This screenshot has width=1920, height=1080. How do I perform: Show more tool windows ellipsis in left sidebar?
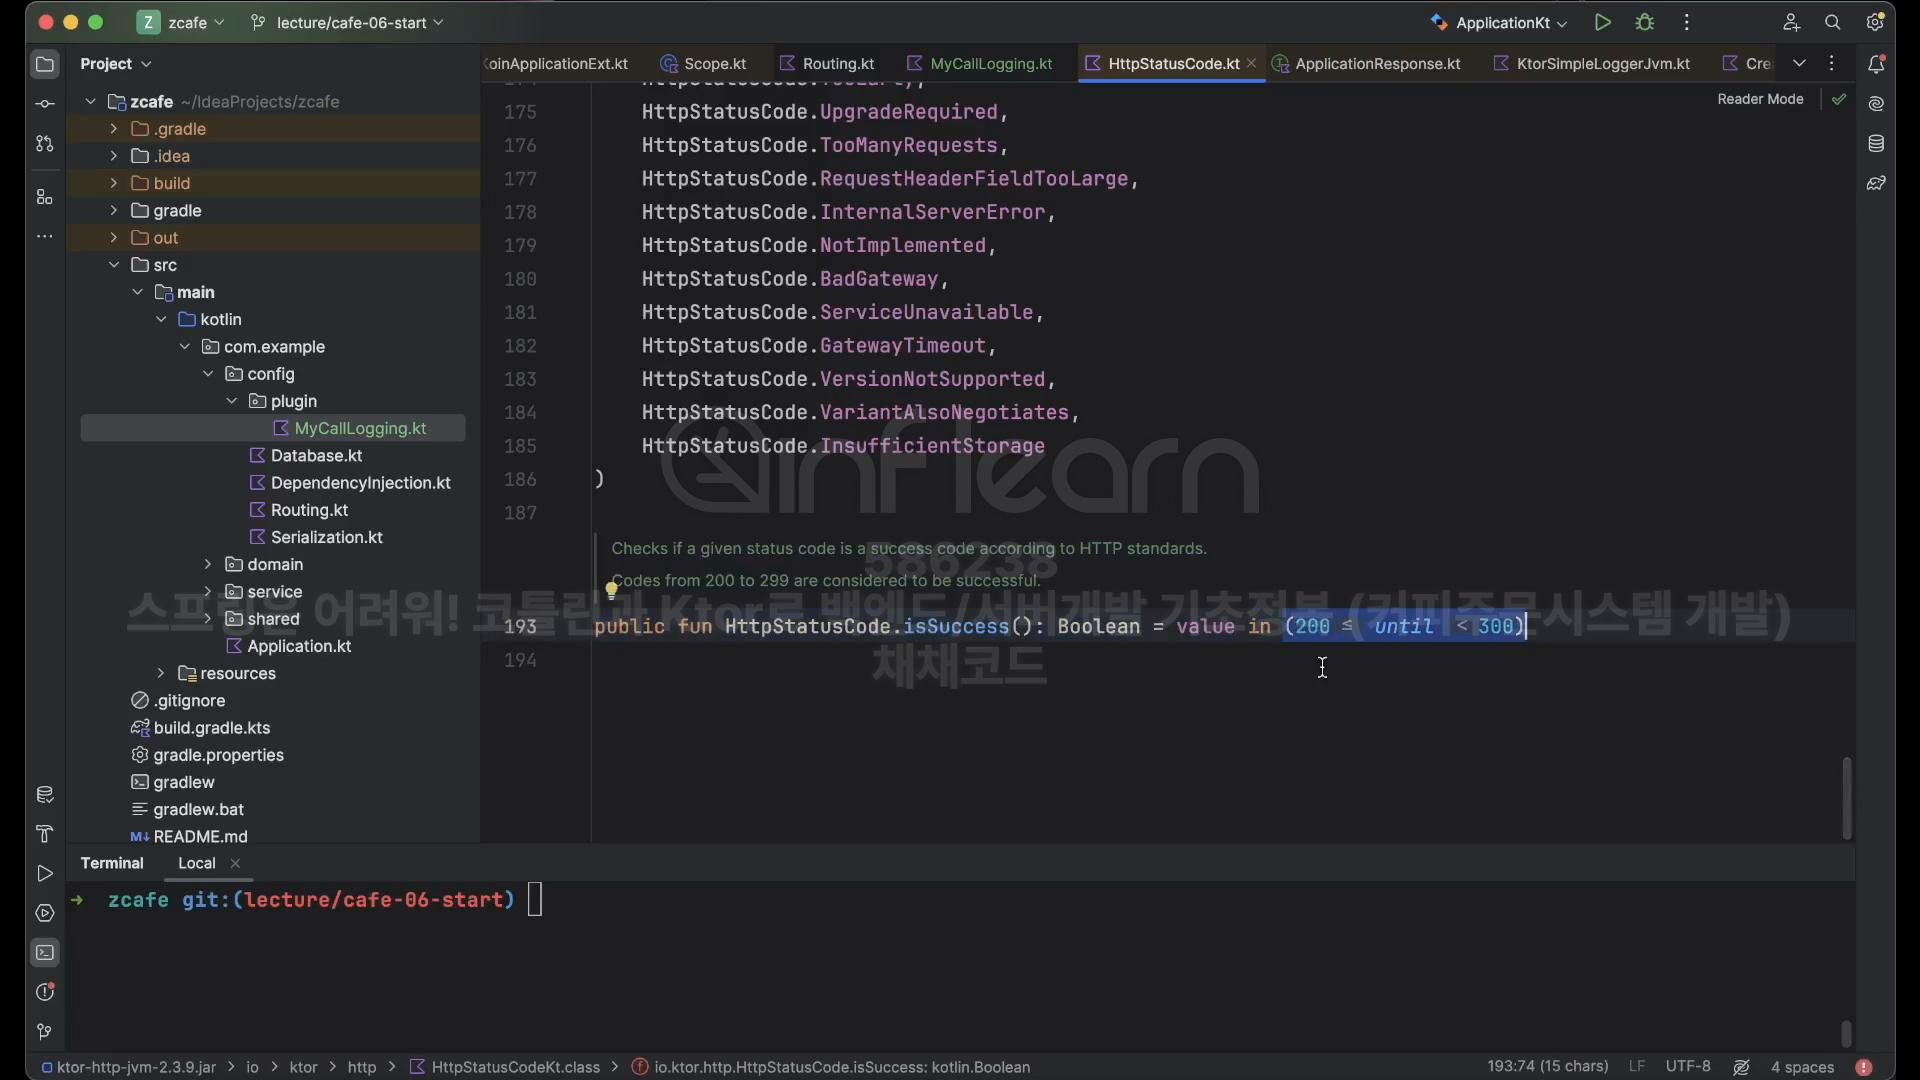coord(45,237)
